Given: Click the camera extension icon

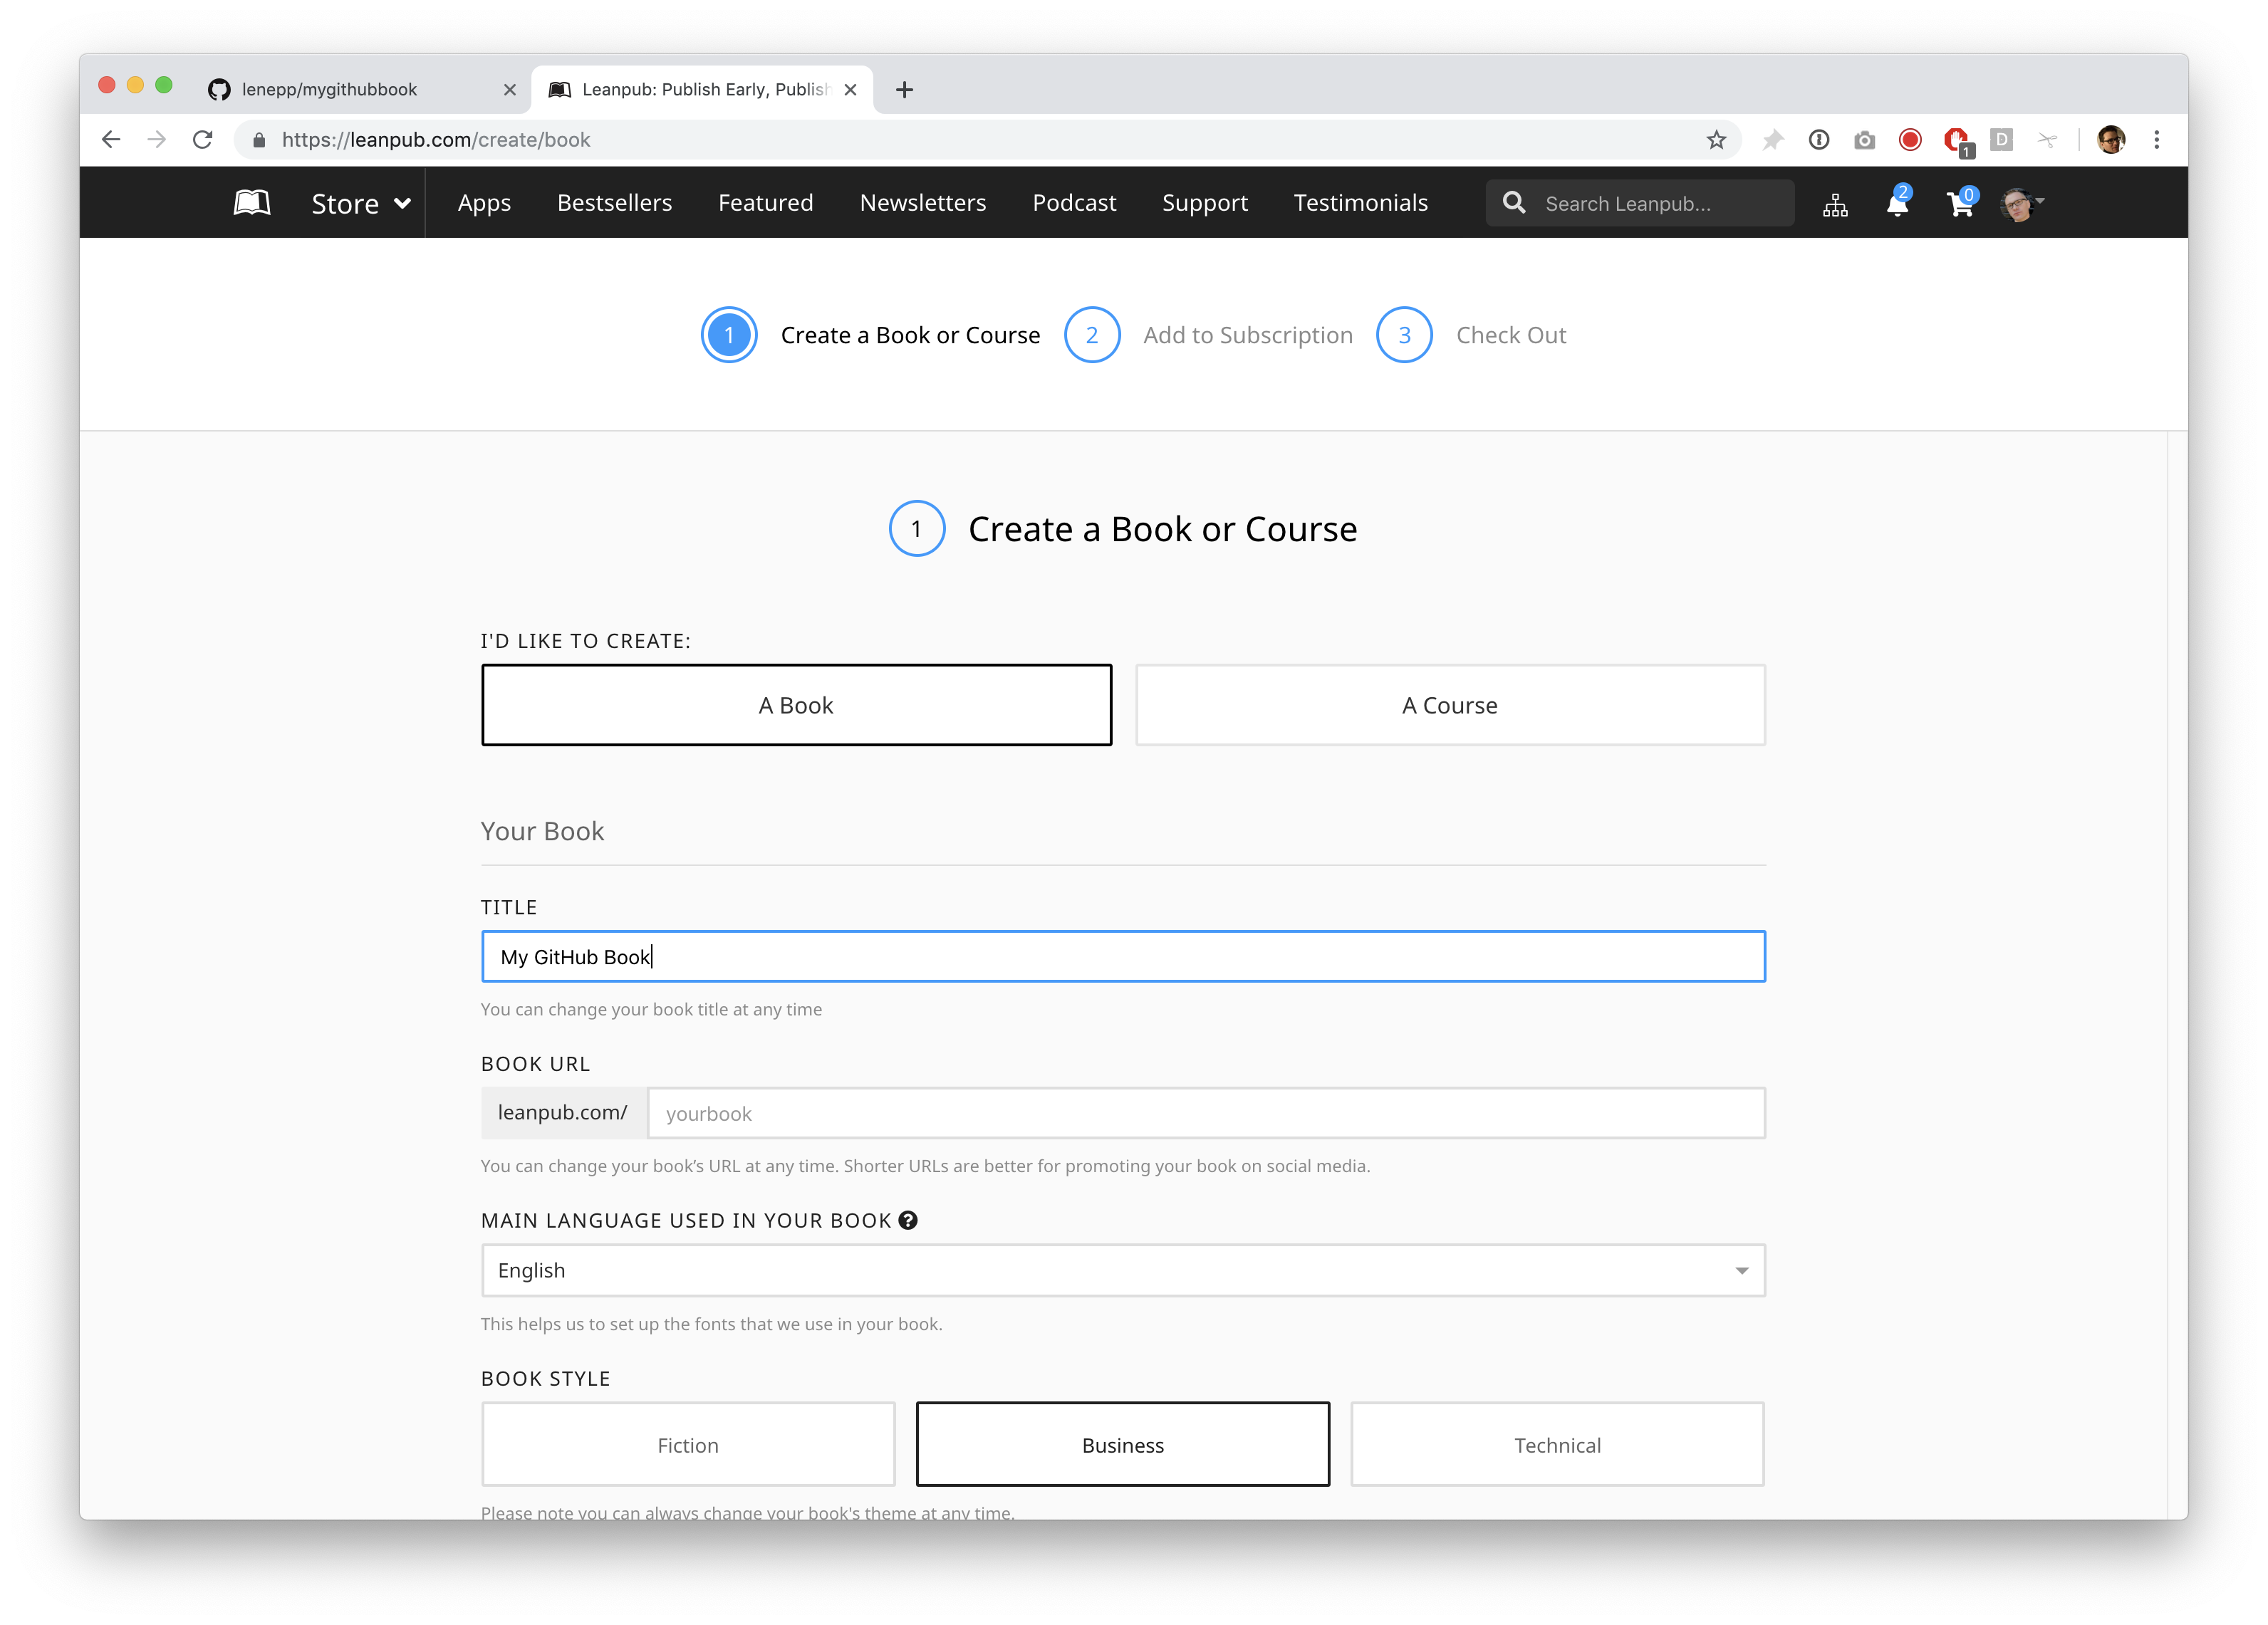Looking at the screenshot, I should tap(1864, 140).
